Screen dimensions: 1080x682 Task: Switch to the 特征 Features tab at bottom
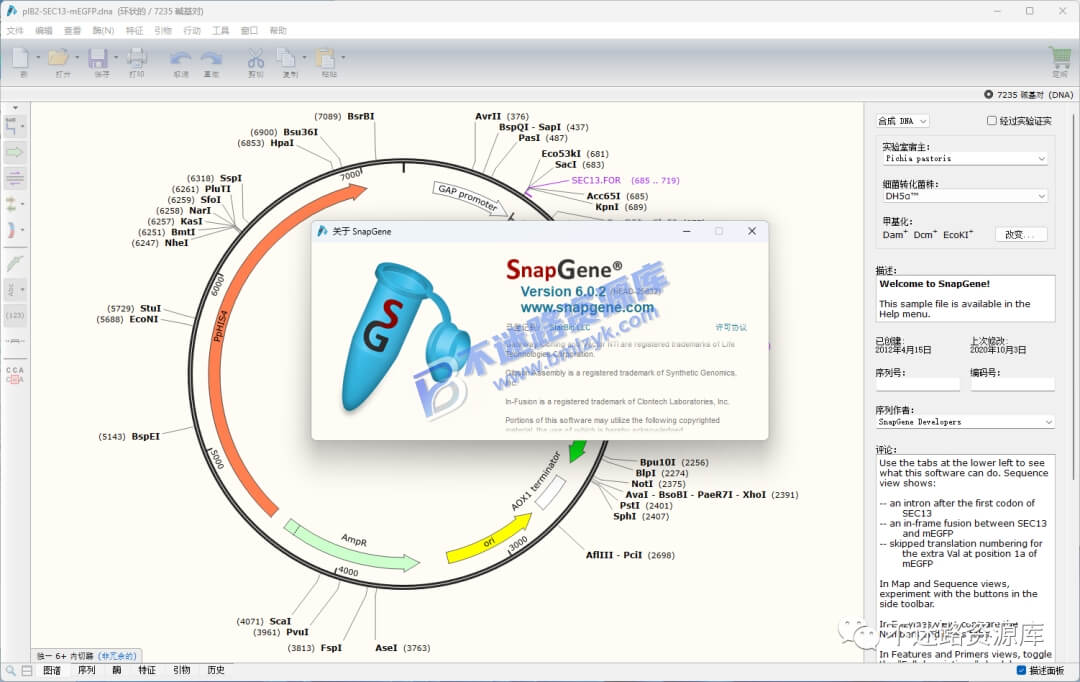coord(147,670)
